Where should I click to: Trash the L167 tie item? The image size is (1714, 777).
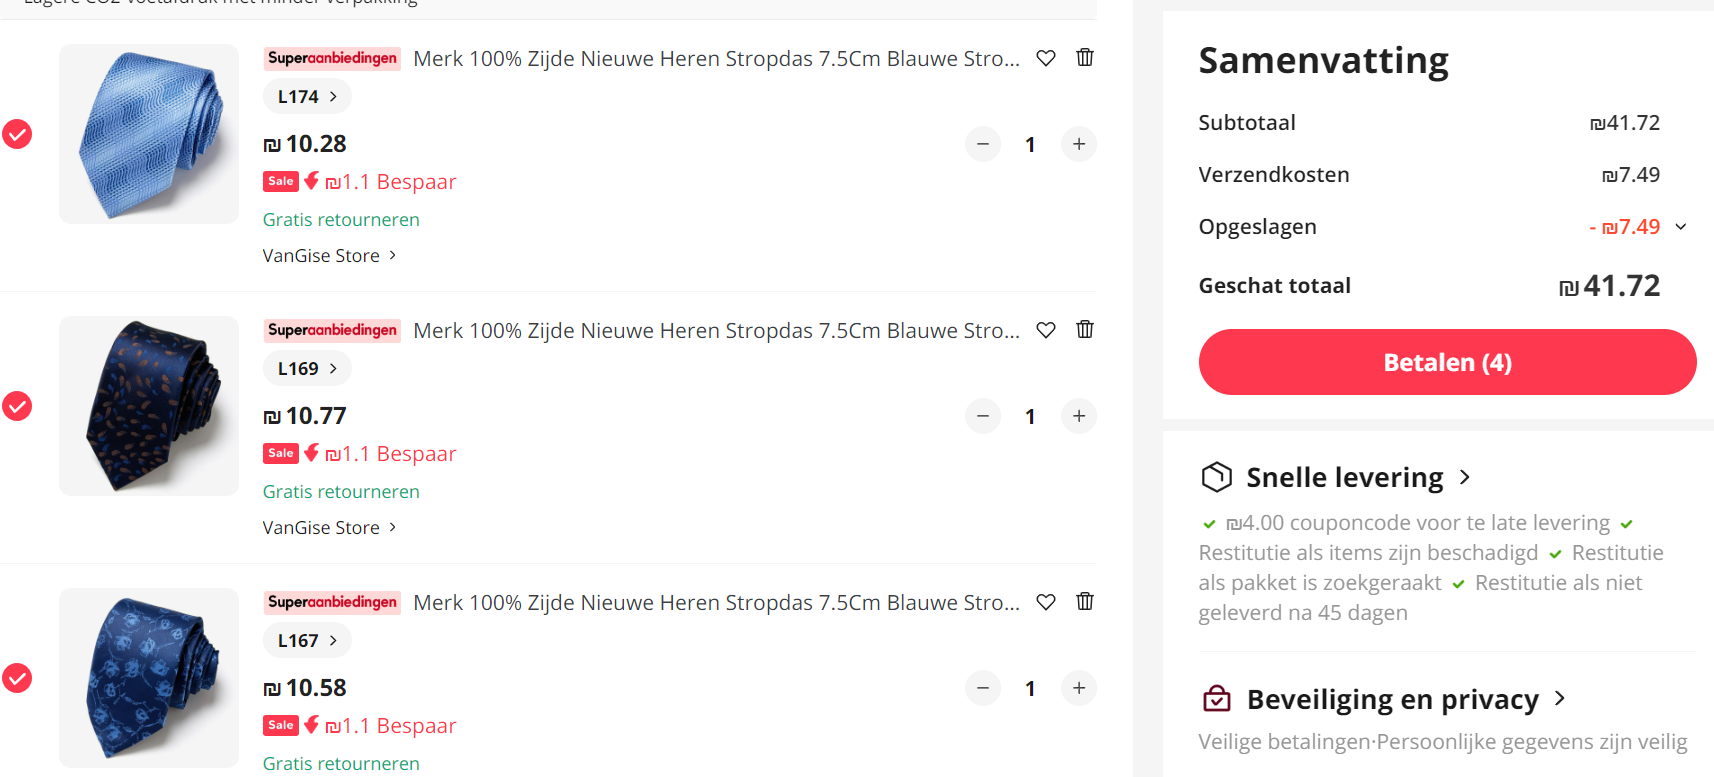1084,602
